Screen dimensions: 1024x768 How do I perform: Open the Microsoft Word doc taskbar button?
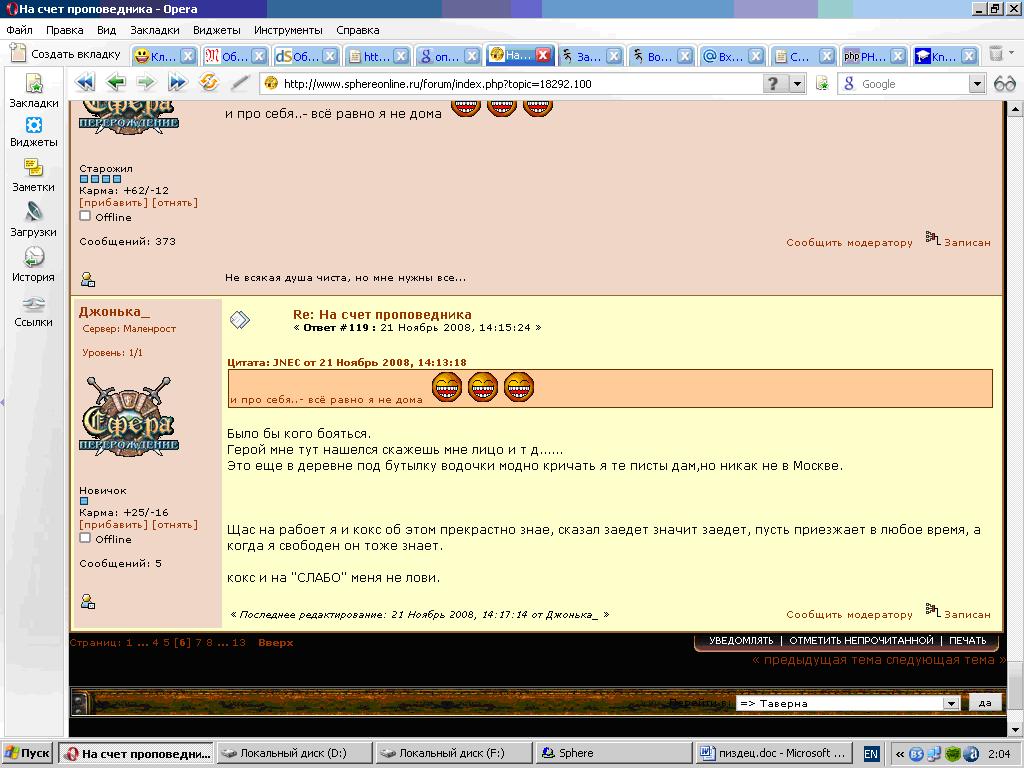tap(775, 753)
